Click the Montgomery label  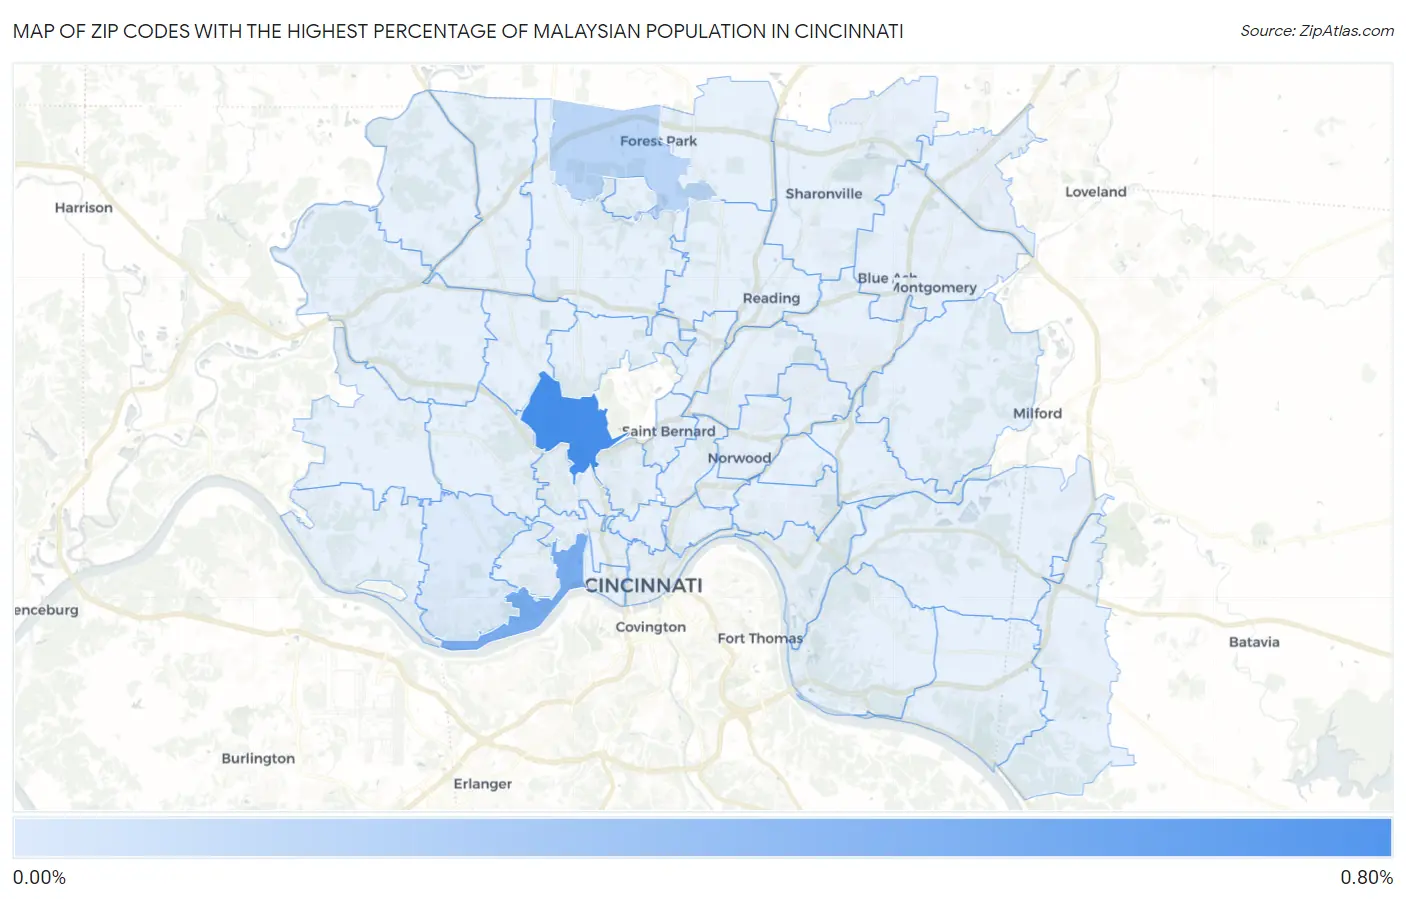click(934, 288)
